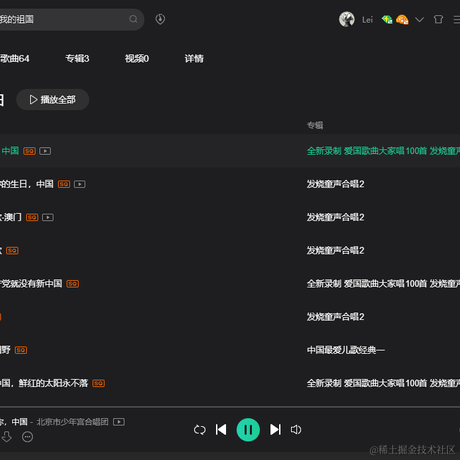This screenshot has width=460, height=460.
Task: Open album 发烧童声合唱2 on 的生日，中国 row
Action: 335,184
